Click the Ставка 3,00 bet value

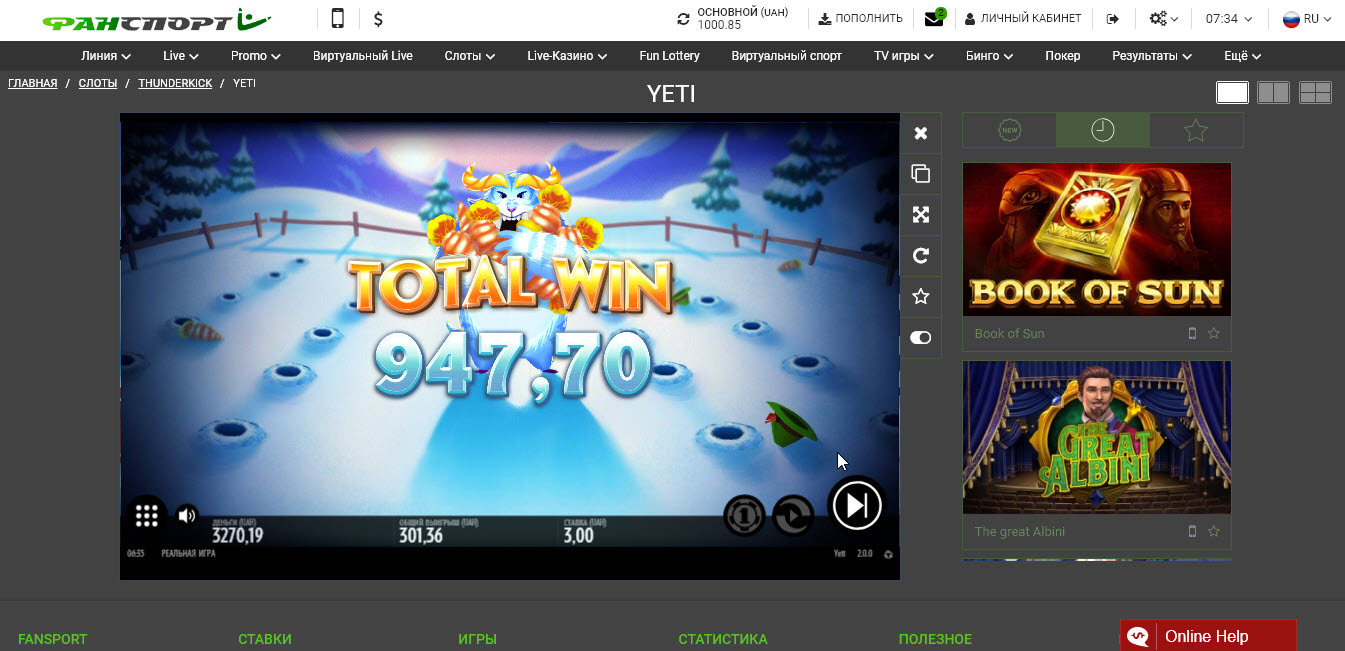click(x=579, y=535)
